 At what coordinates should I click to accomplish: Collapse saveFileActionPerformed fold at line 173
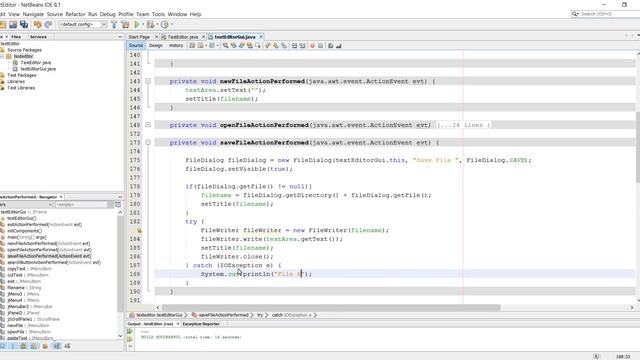[148, 142]
